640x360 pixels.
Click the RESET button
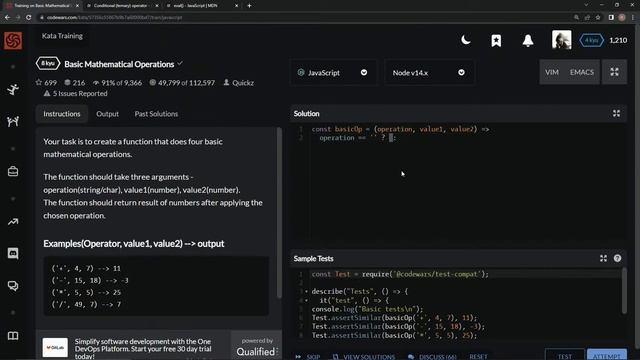click(x=478, y=356)
